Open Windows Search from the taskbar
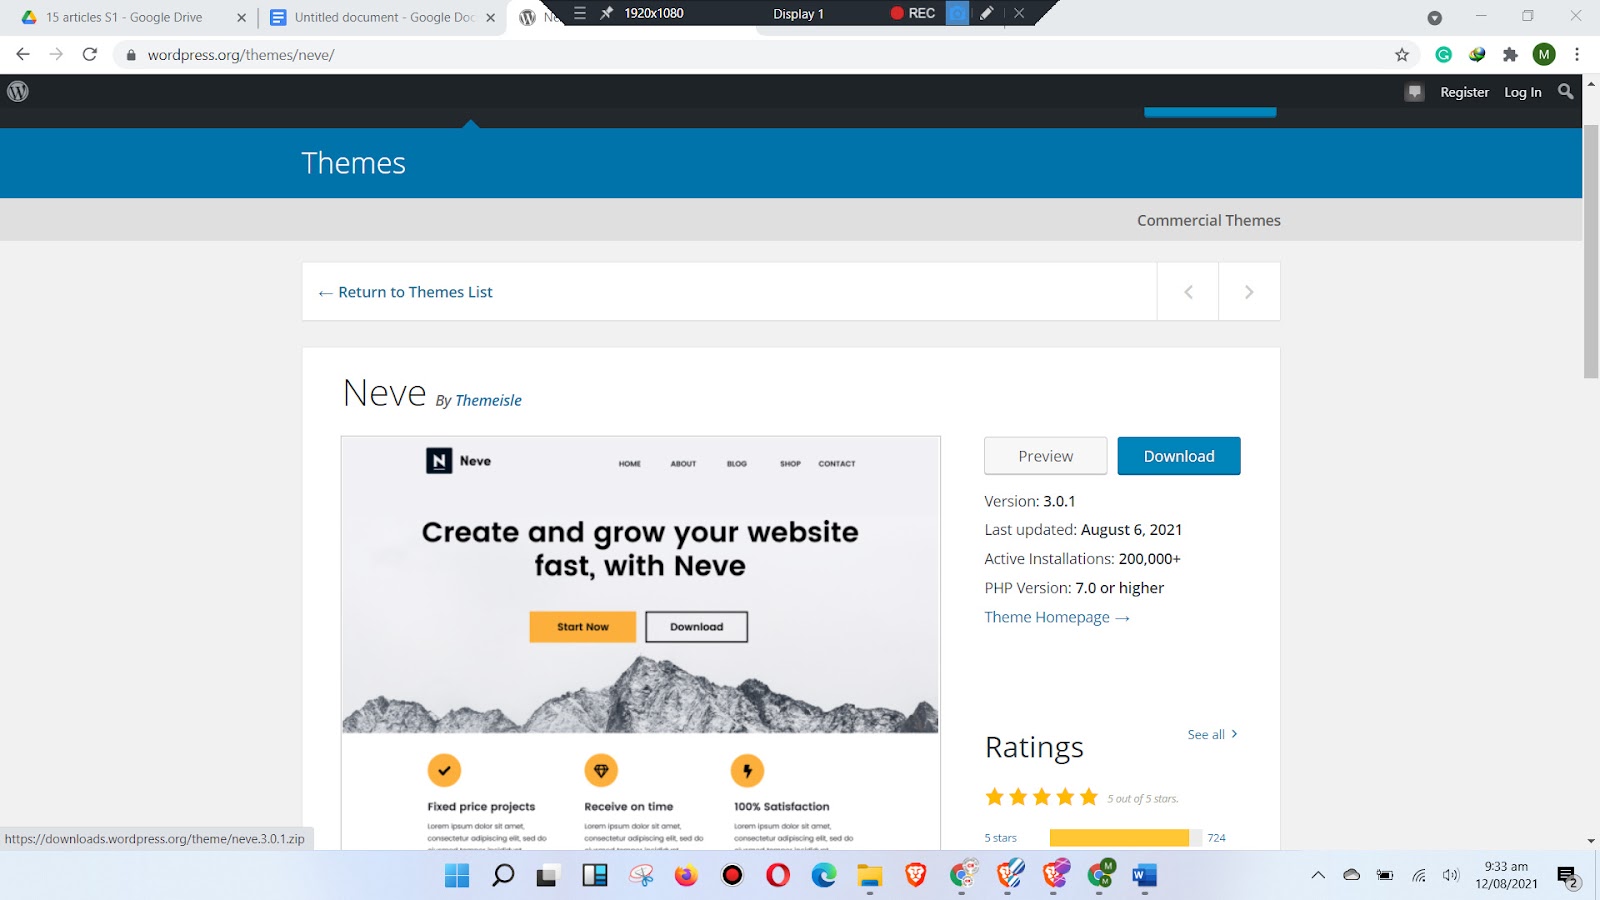This screenshot has width=1600, height=900. pyautogui.click(x=503, y=876)
